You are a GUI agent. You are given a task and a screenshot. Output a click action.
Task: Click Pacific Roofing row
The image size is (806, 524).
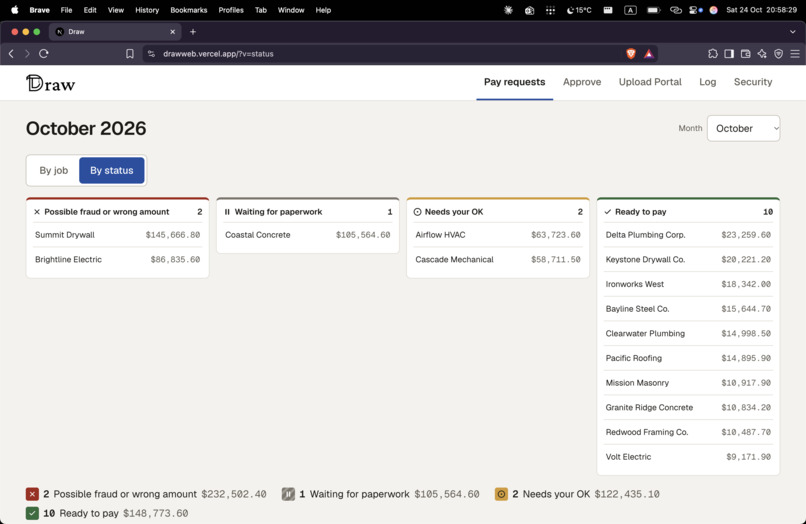688,358
